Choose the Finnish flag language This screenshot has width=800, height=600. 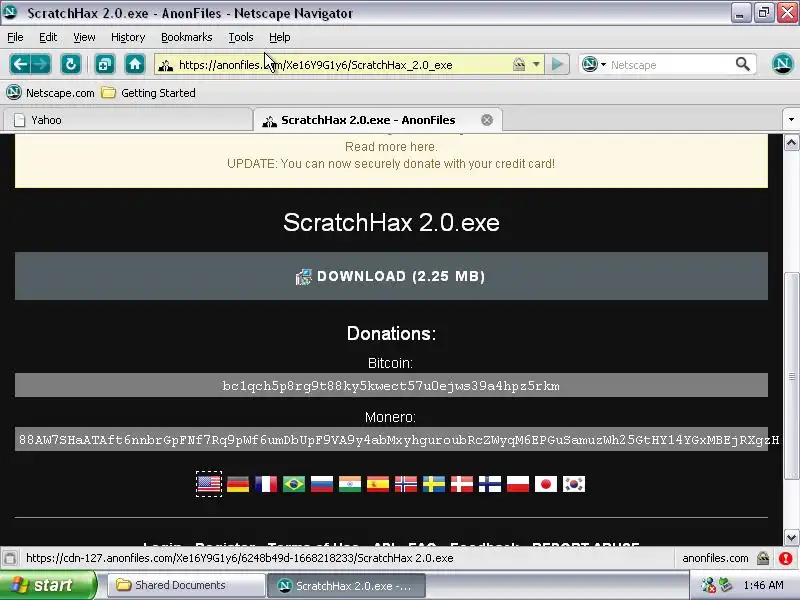(490, 484)
